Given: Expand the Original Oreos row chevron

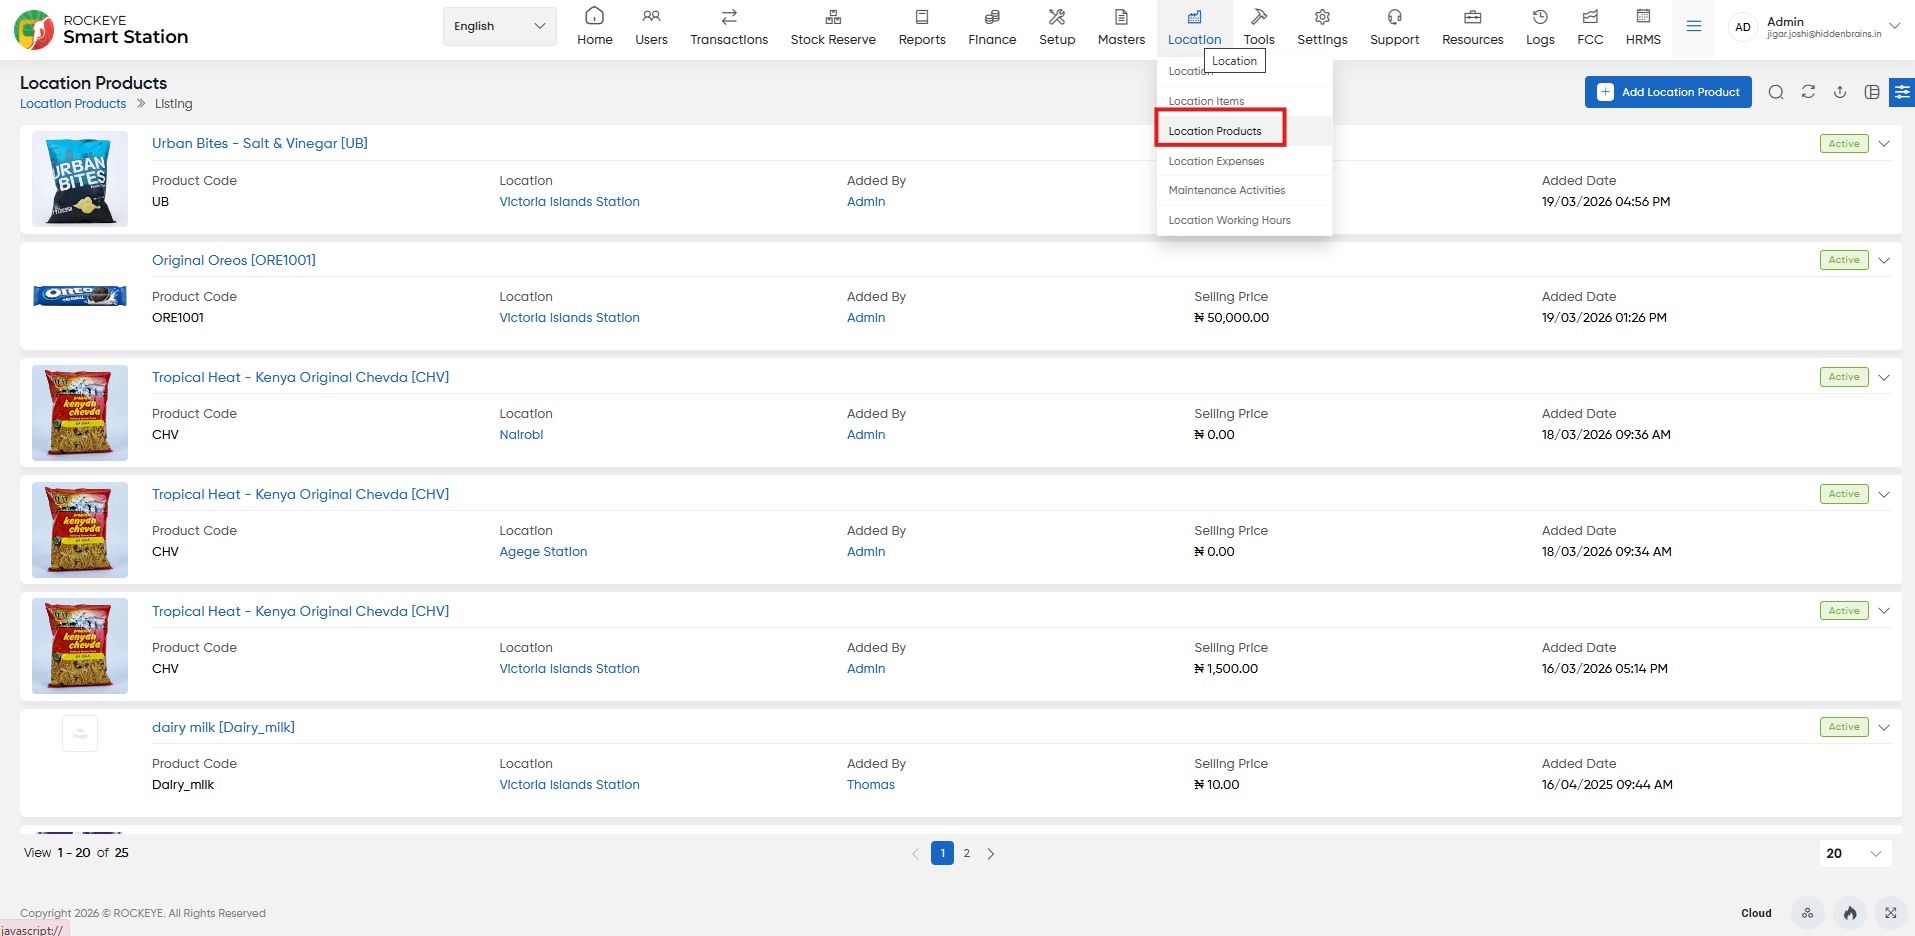Looking at the screenshot, I should [x=1884, y=260].
